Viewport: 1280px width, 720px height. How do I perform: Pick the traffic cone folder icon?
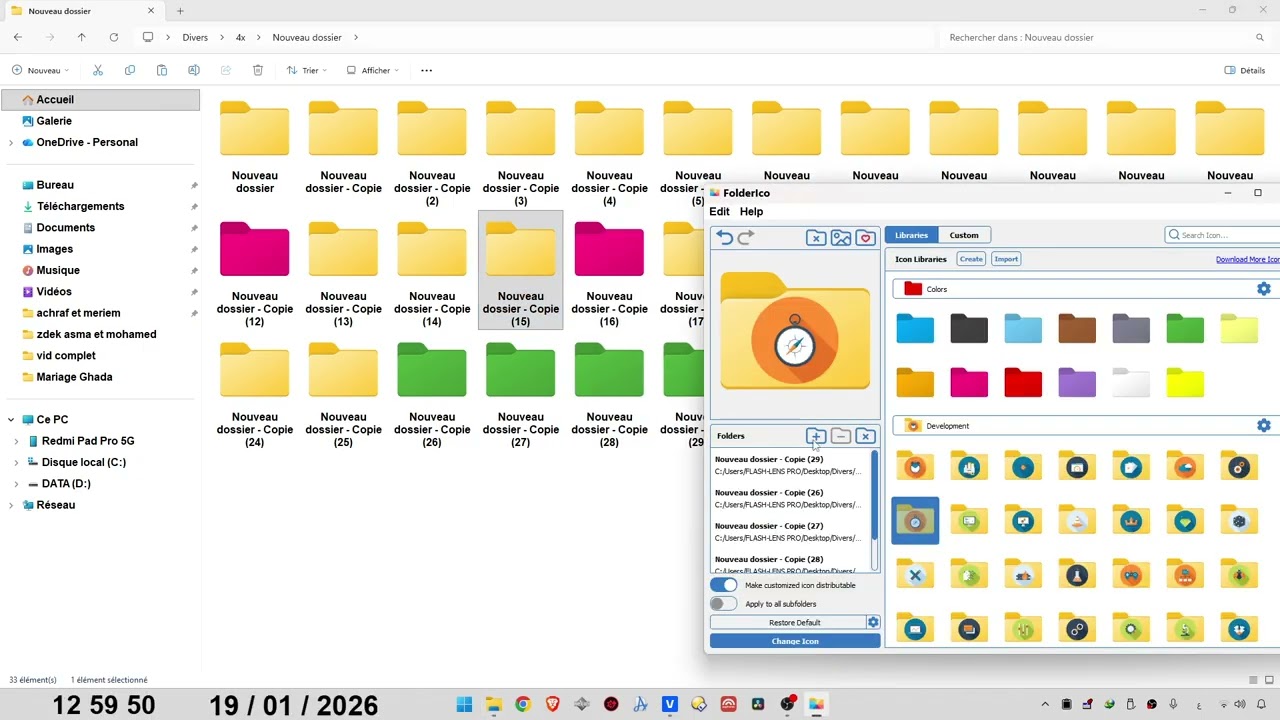coord(1077,520)
